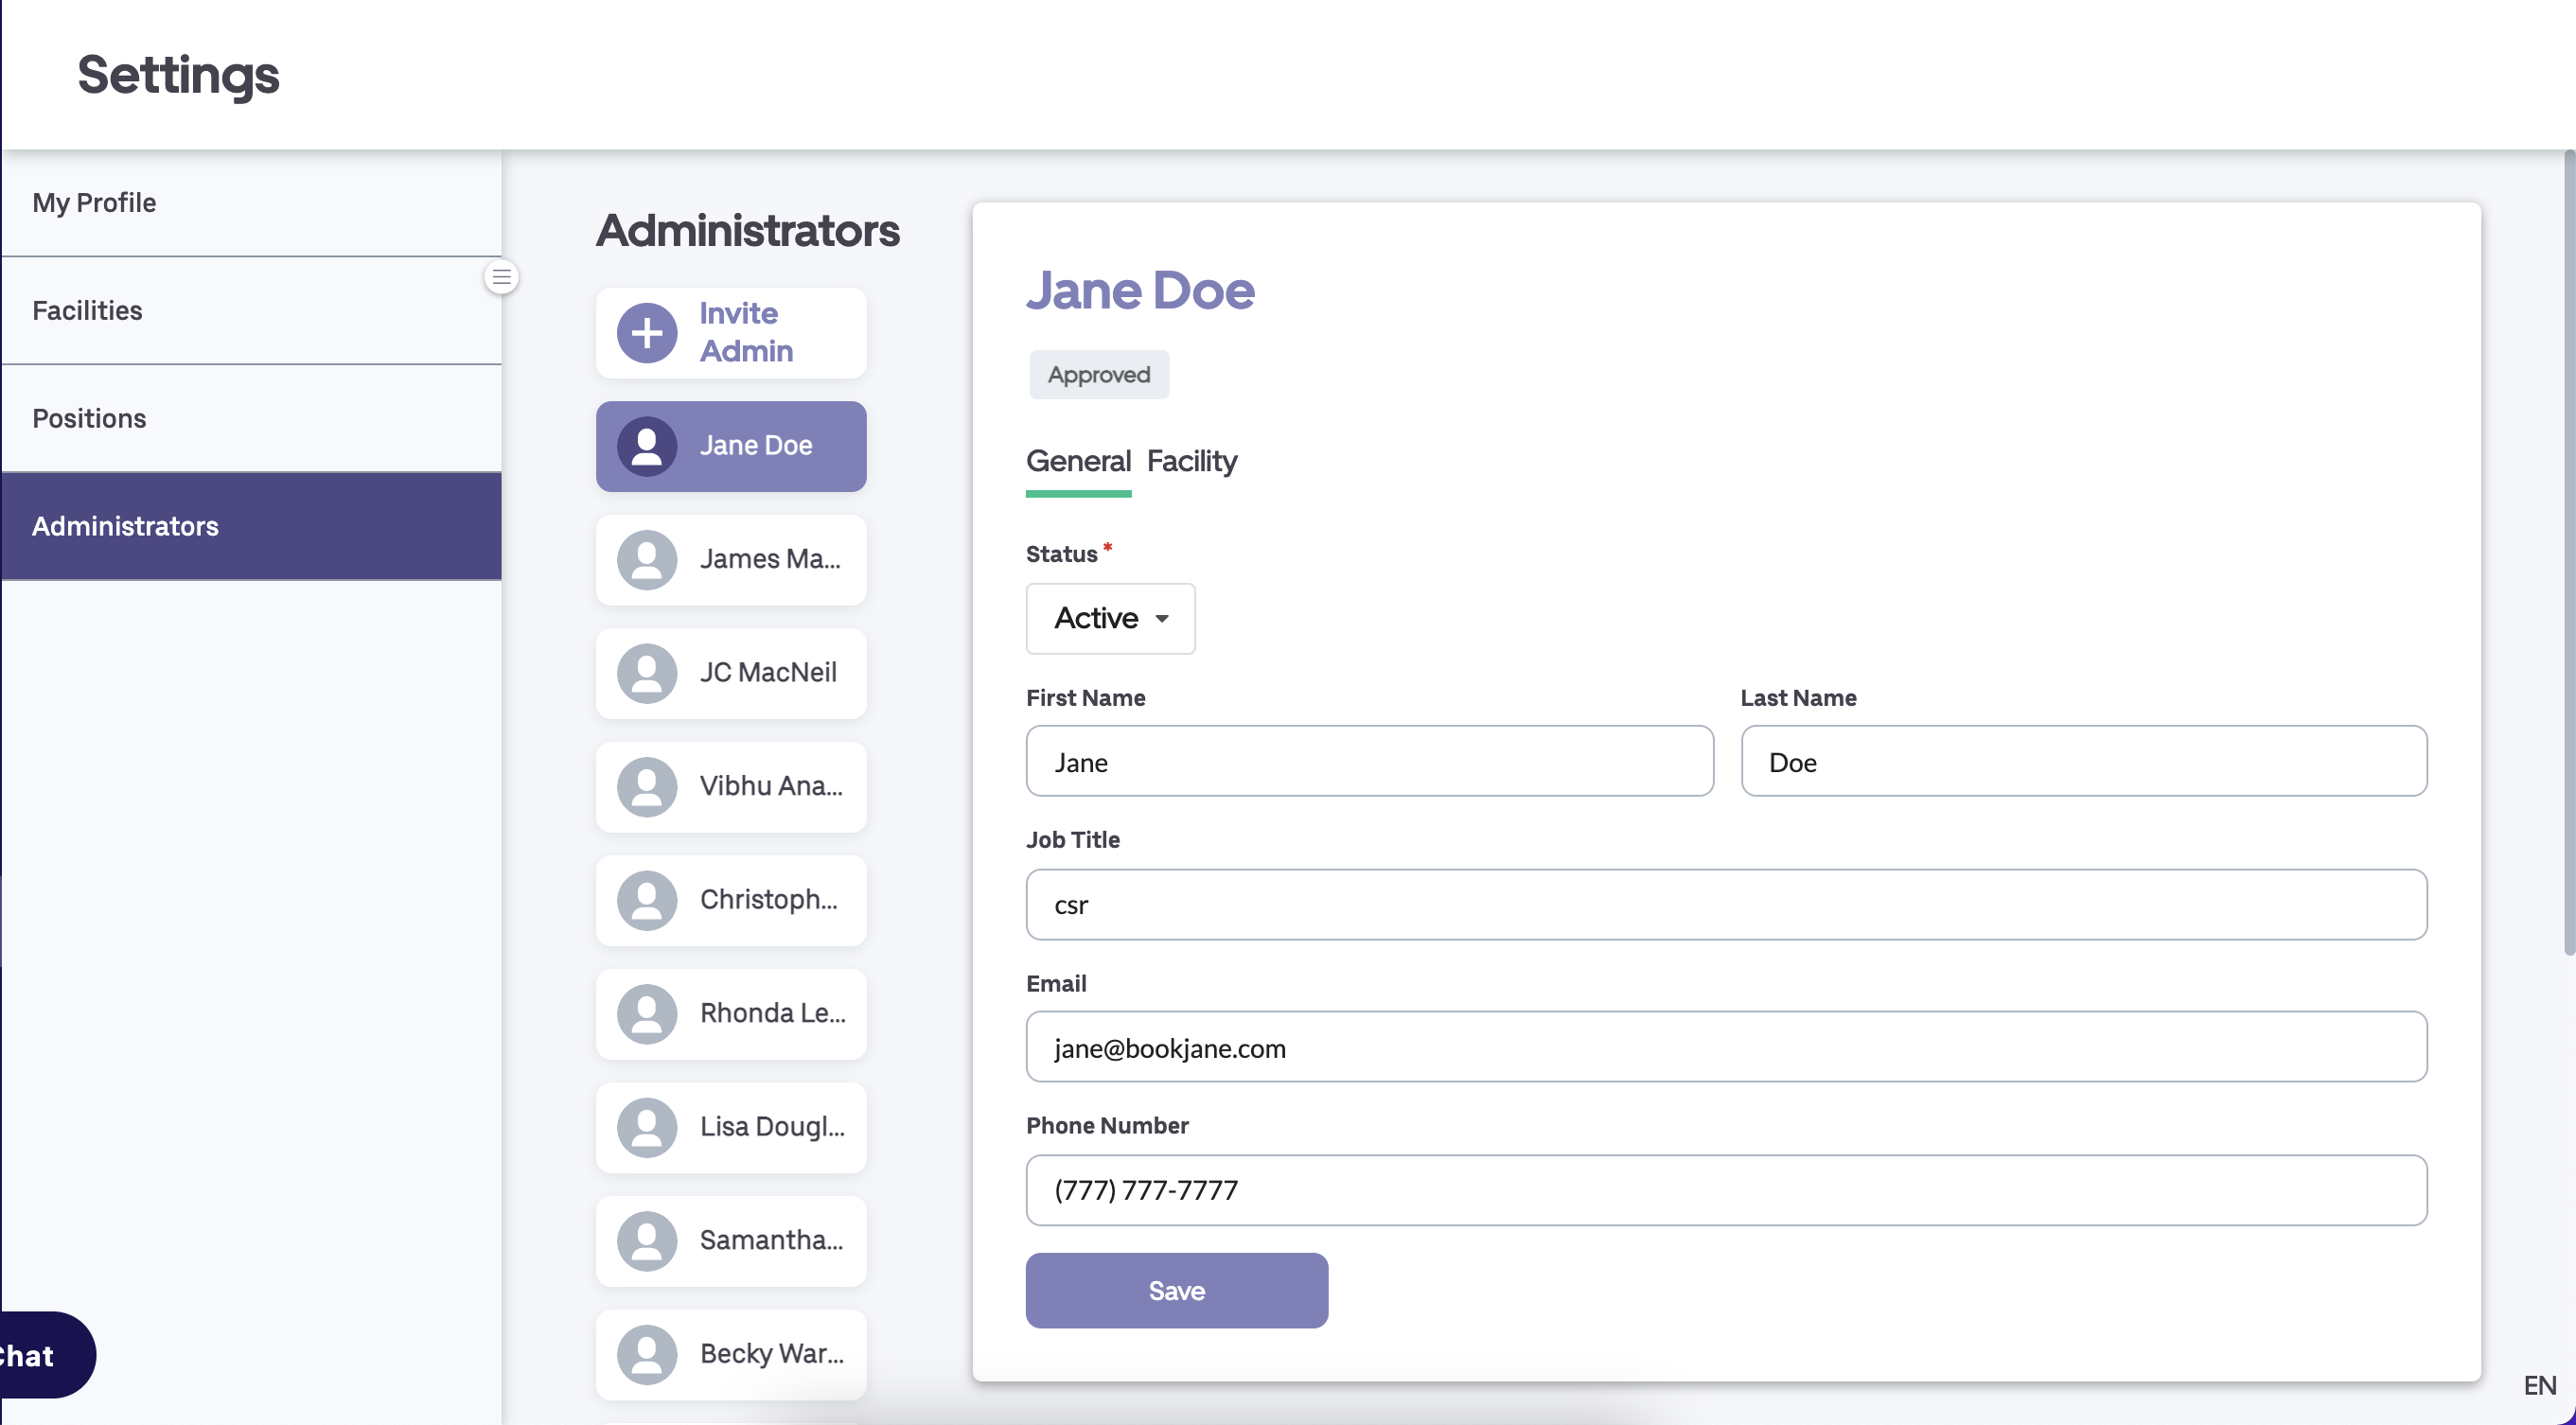Click Jane Doe's avatar icon

tap(646, 446)
